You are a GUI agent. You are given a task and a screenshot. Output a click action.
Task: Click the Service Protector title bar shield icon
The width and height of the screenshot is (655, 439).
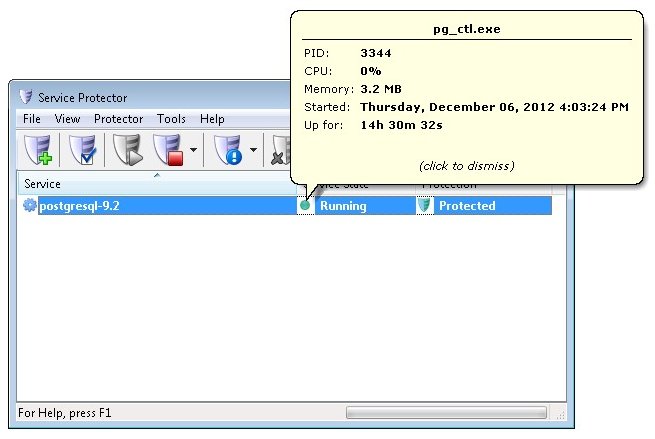coord(26,97)
